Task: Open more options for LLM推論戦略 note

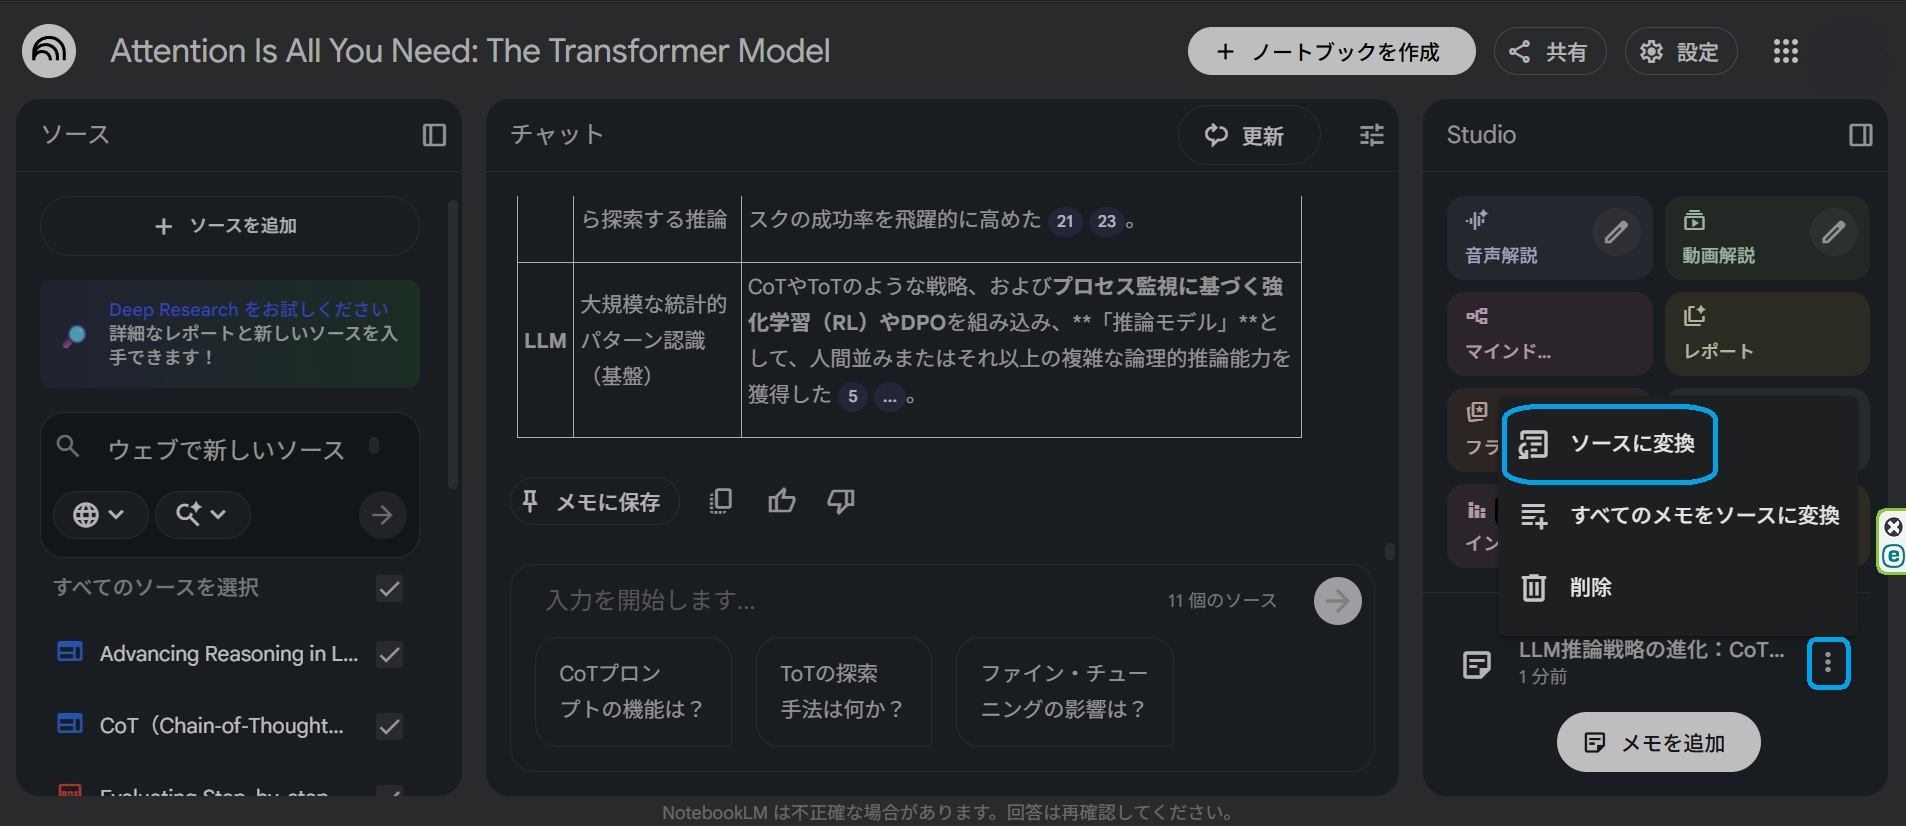Action: tap(1828, 663)
